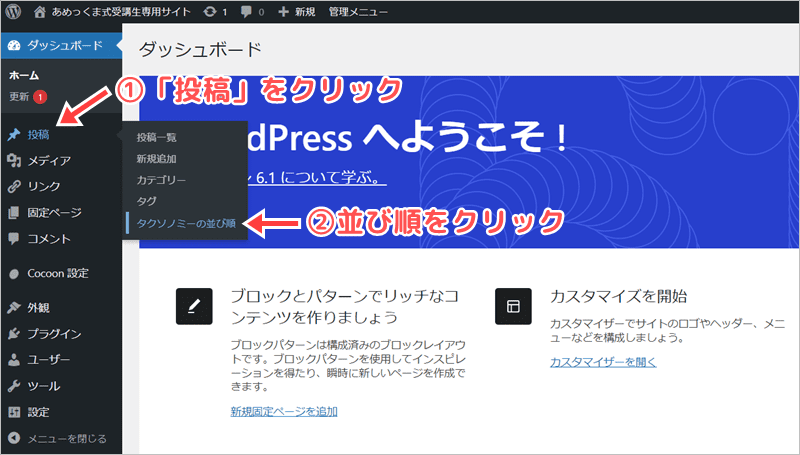Expand the 設定 sidebar menu
Image resolution: width=800 pixels, height=455 pixels.
[39, 412]
